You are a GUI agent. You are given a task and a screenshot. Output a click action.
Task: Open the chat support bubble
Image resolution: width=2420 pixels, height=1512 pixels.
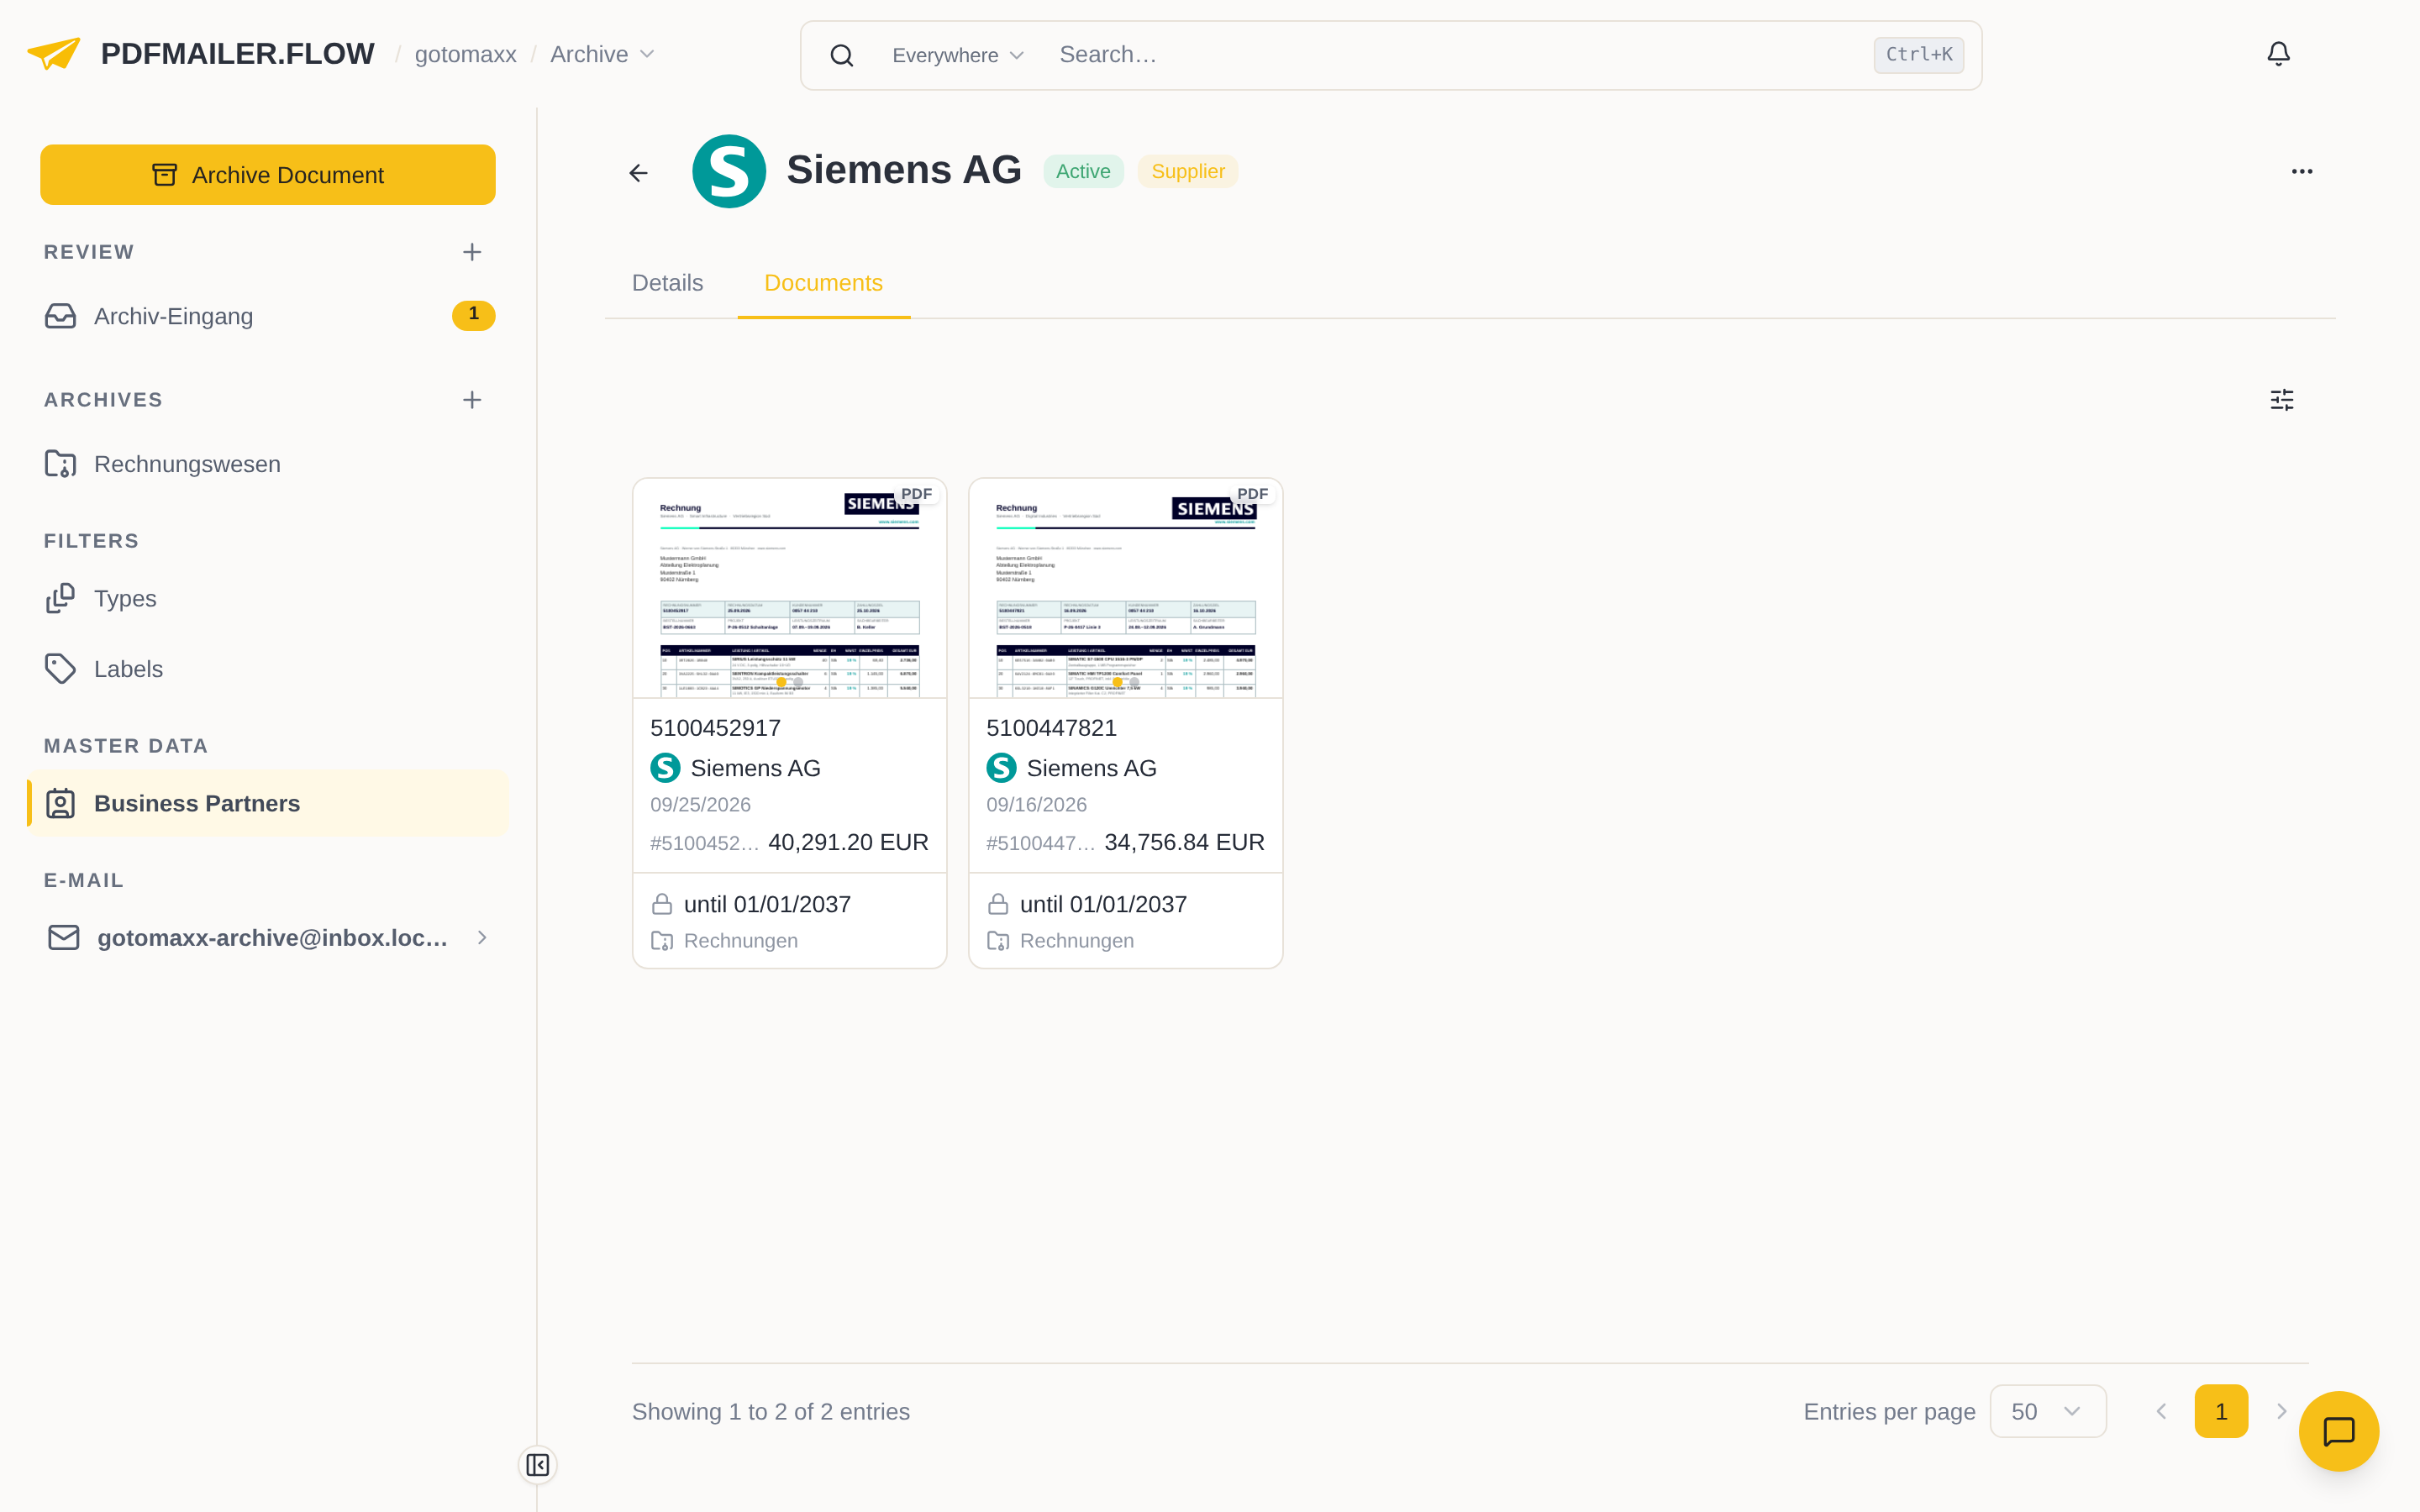click(2338, 1431)
